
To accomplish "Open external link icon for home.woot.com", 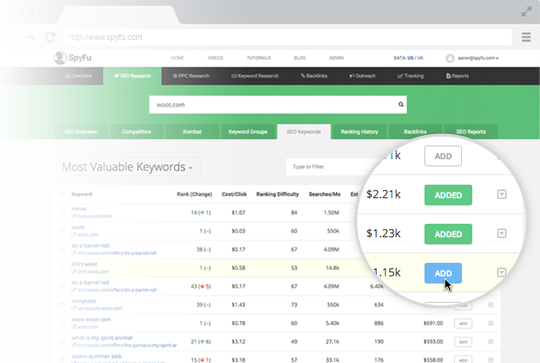I will 73,216.
